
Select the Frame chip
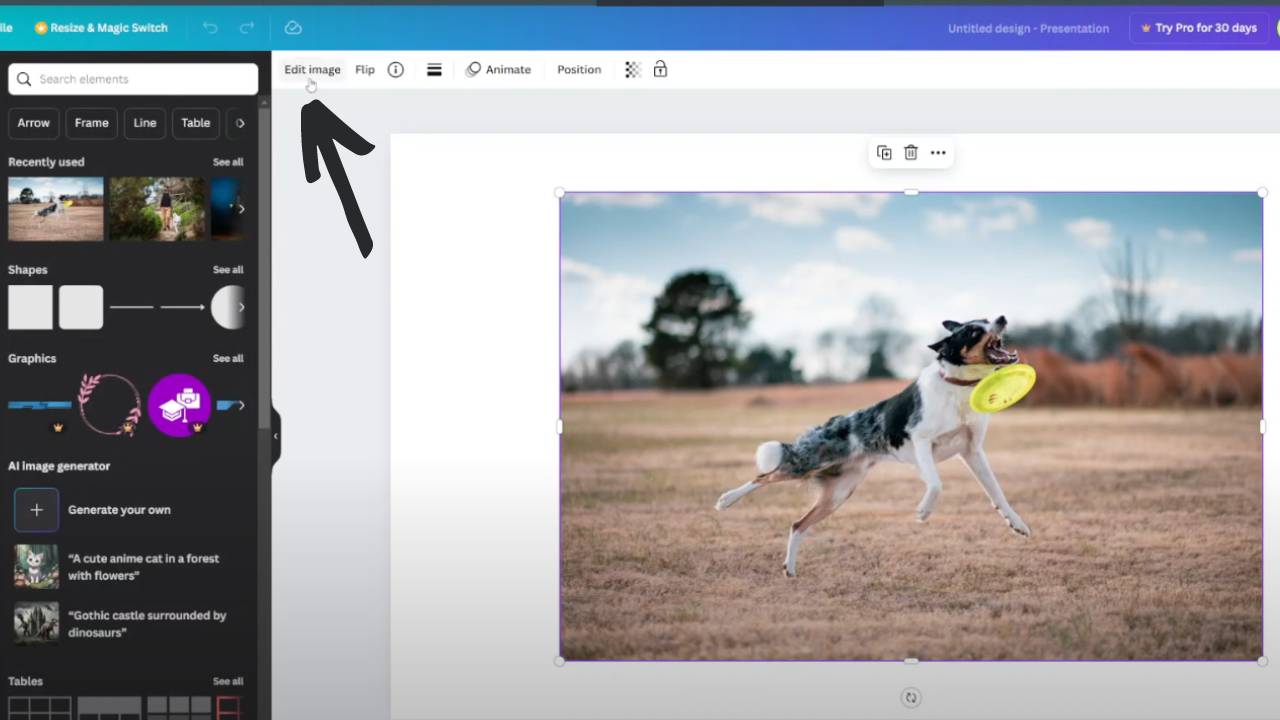tap(91, 123)
